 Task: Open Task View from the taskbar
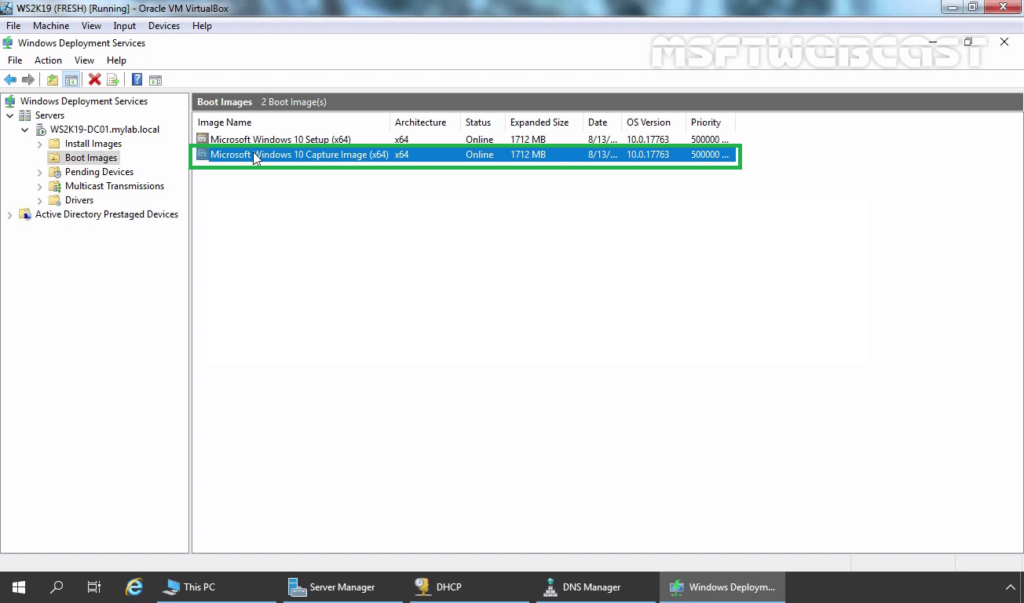tap(94, 587)
